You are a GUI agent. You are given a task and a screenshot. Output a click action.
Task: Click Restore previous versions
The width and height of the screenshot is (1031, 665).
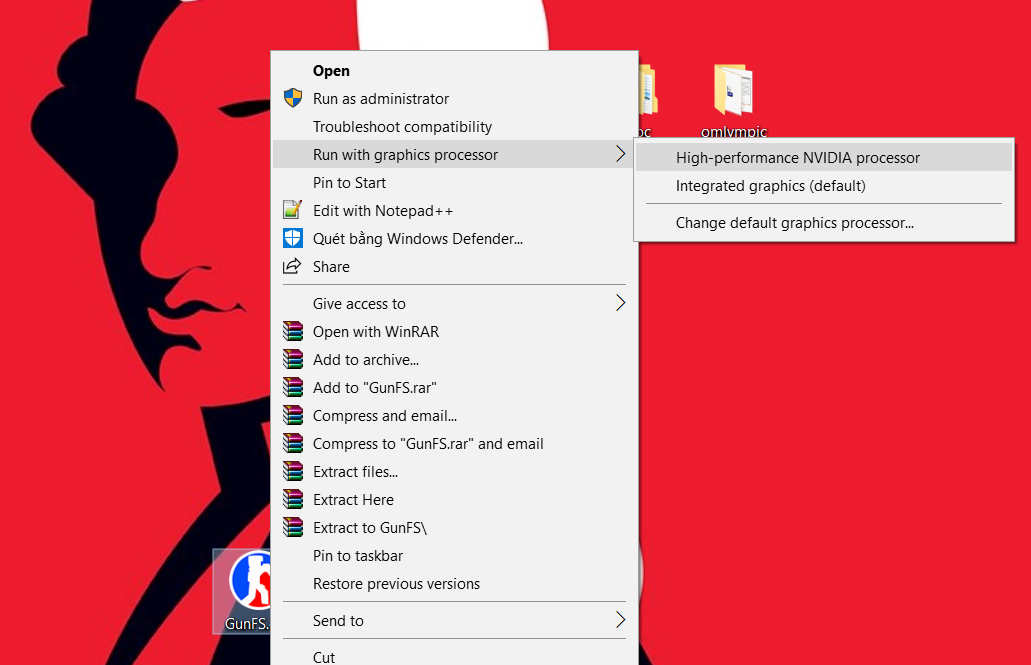(x=396, y=583)
